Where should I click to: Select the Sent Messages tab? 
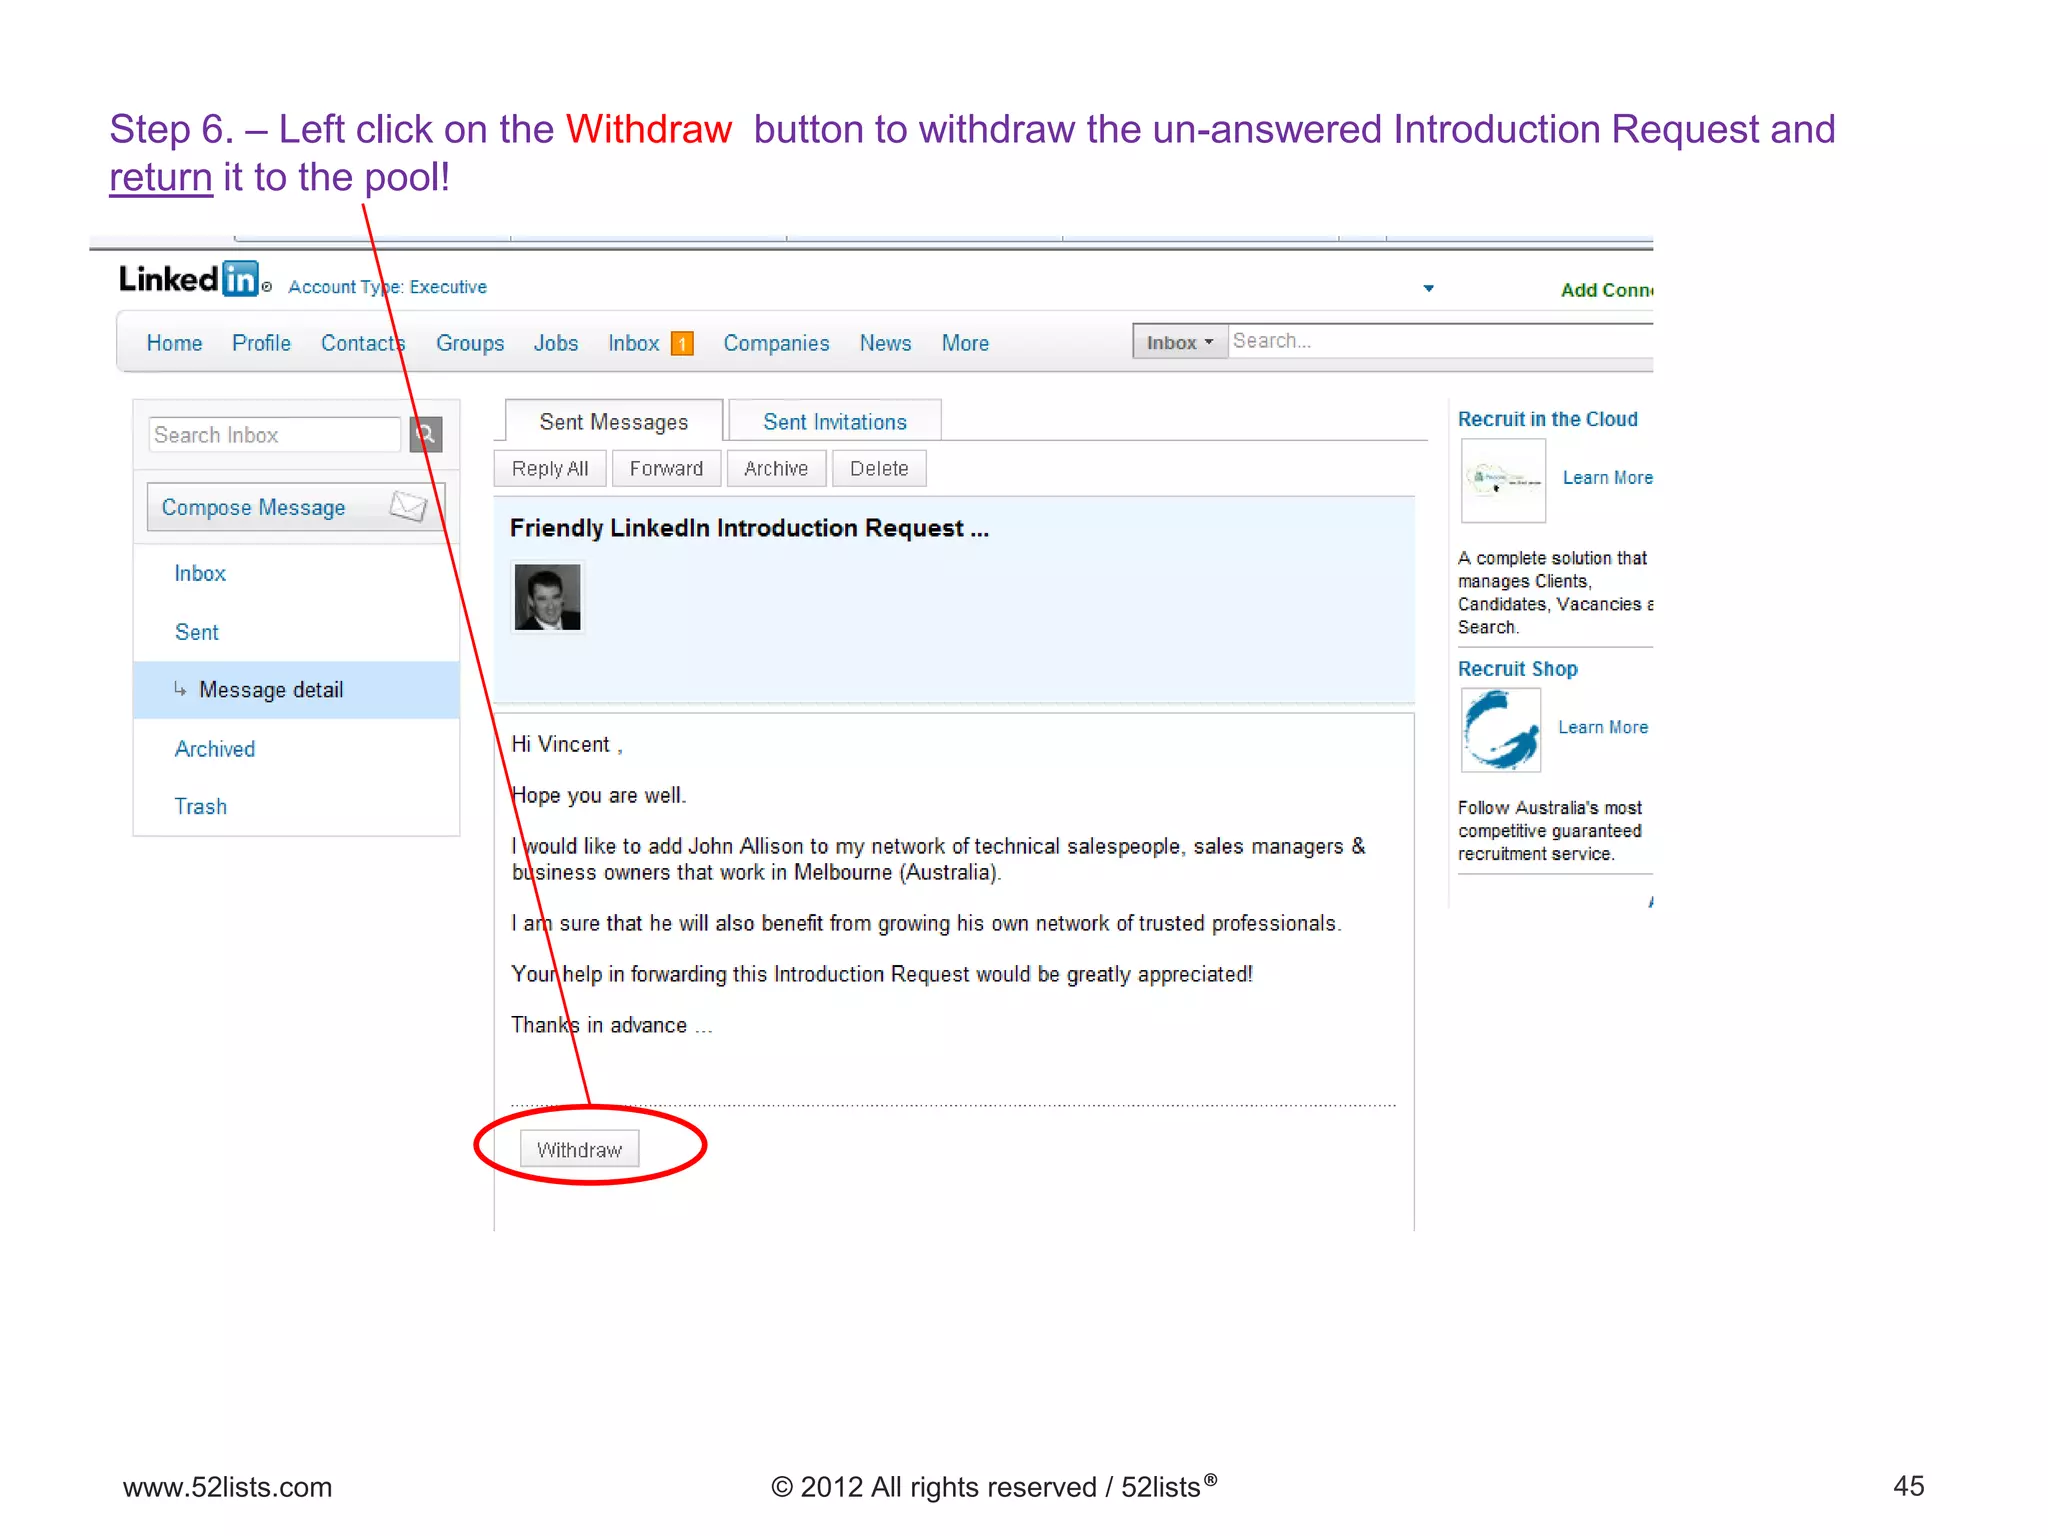coord(613,422)
